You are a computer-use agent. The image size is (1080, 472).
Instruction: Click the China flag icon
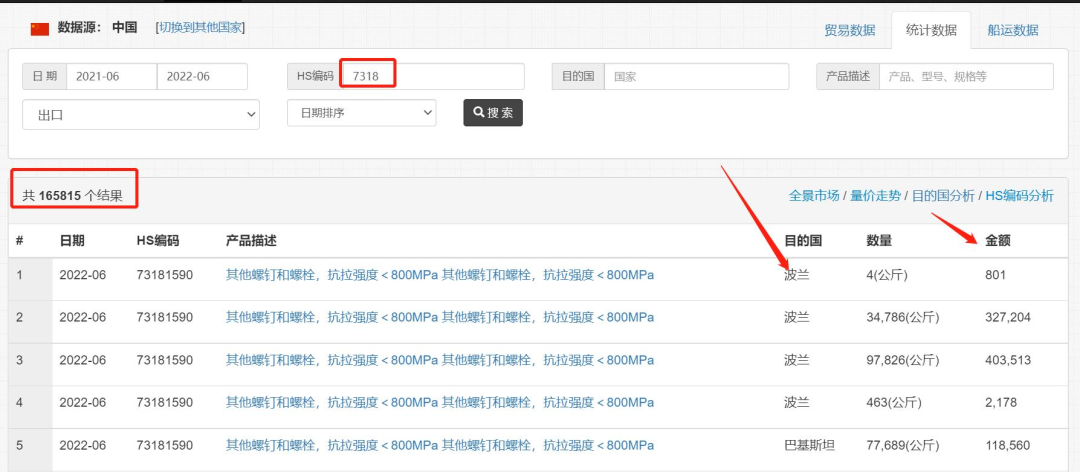point(40,29)
